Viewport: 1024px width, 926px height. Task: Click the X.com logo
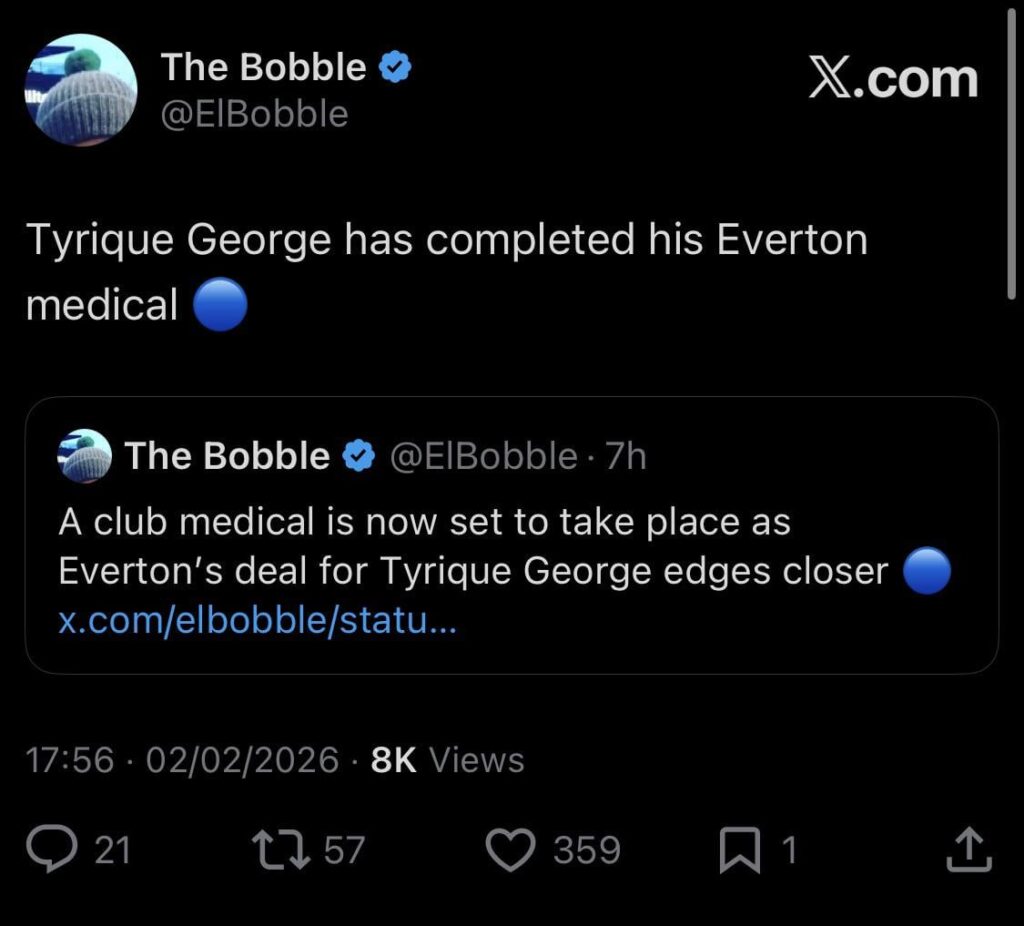[x=894, y=78]
